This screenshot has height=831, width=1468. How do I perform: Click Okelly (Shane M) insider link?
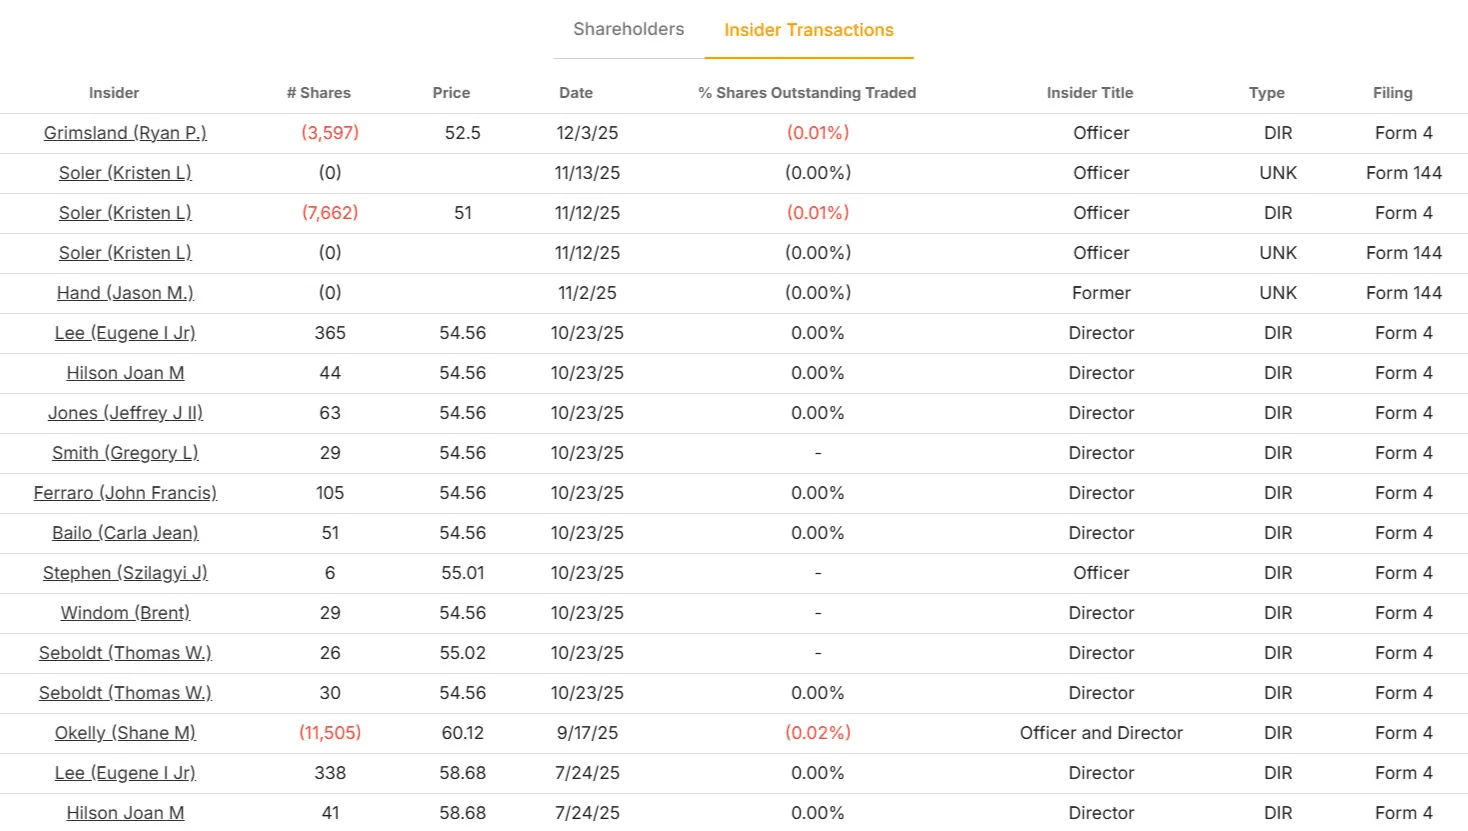tap(125, 733)
